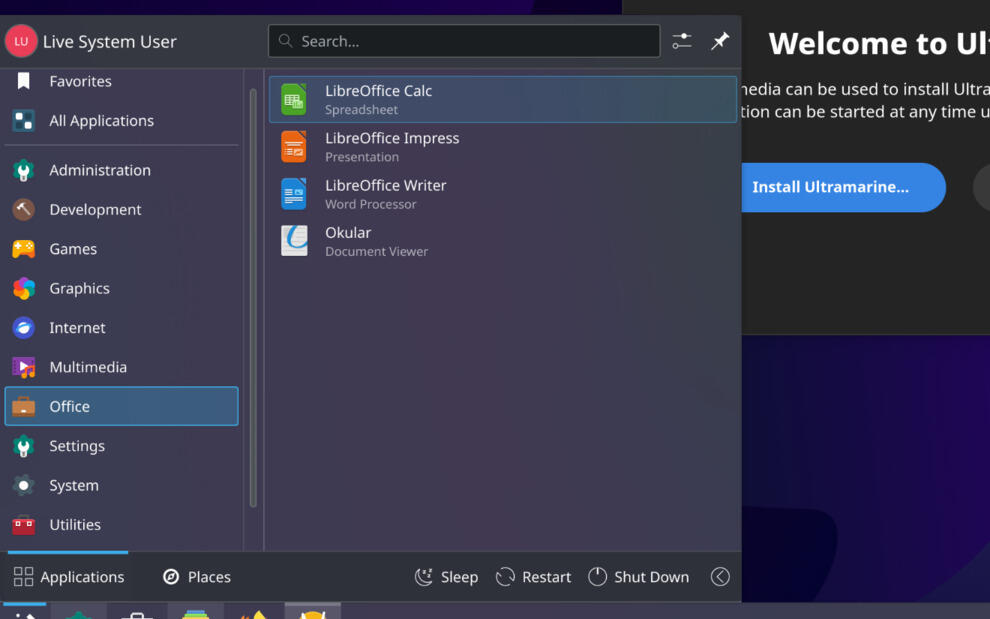The image size is (990, 619).
Task: Focus the Search field
Action: 464,41
